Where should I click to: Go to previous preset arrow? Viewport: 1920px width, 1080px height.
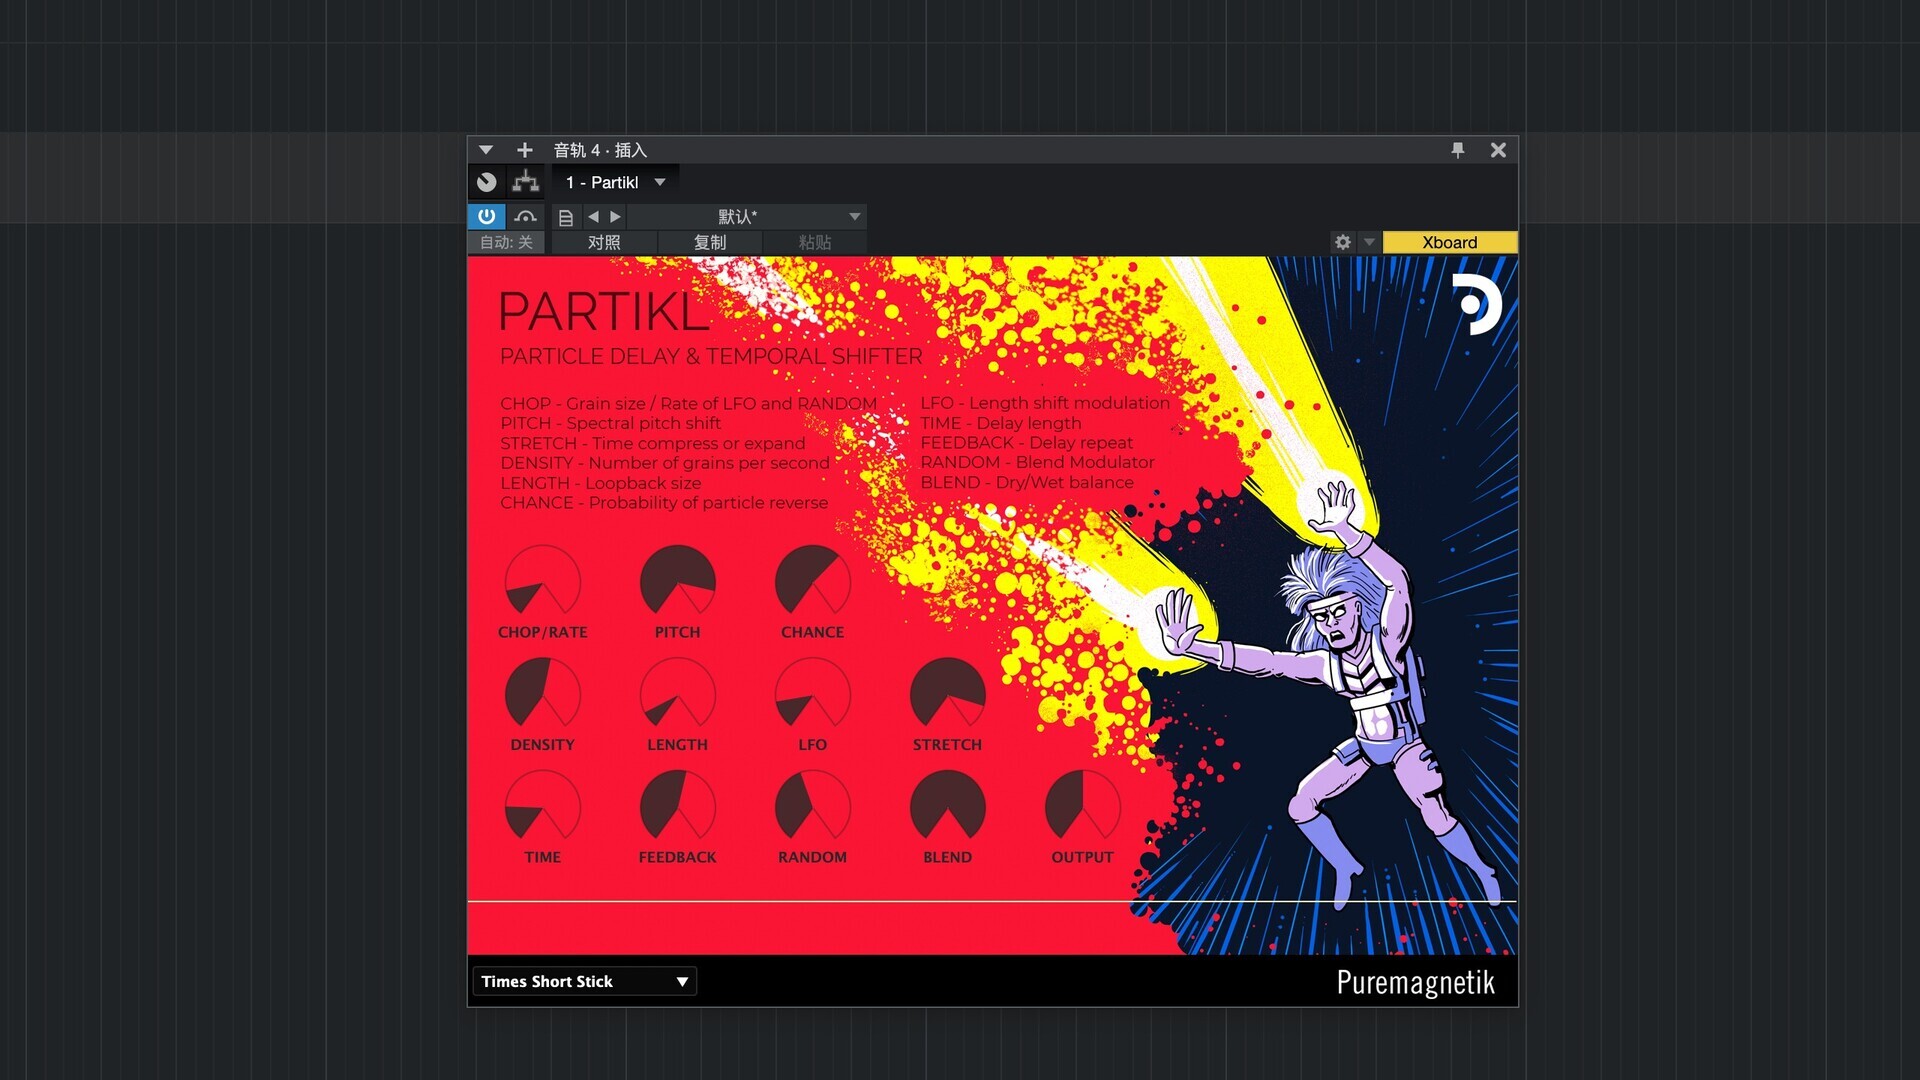pos(593,216)
